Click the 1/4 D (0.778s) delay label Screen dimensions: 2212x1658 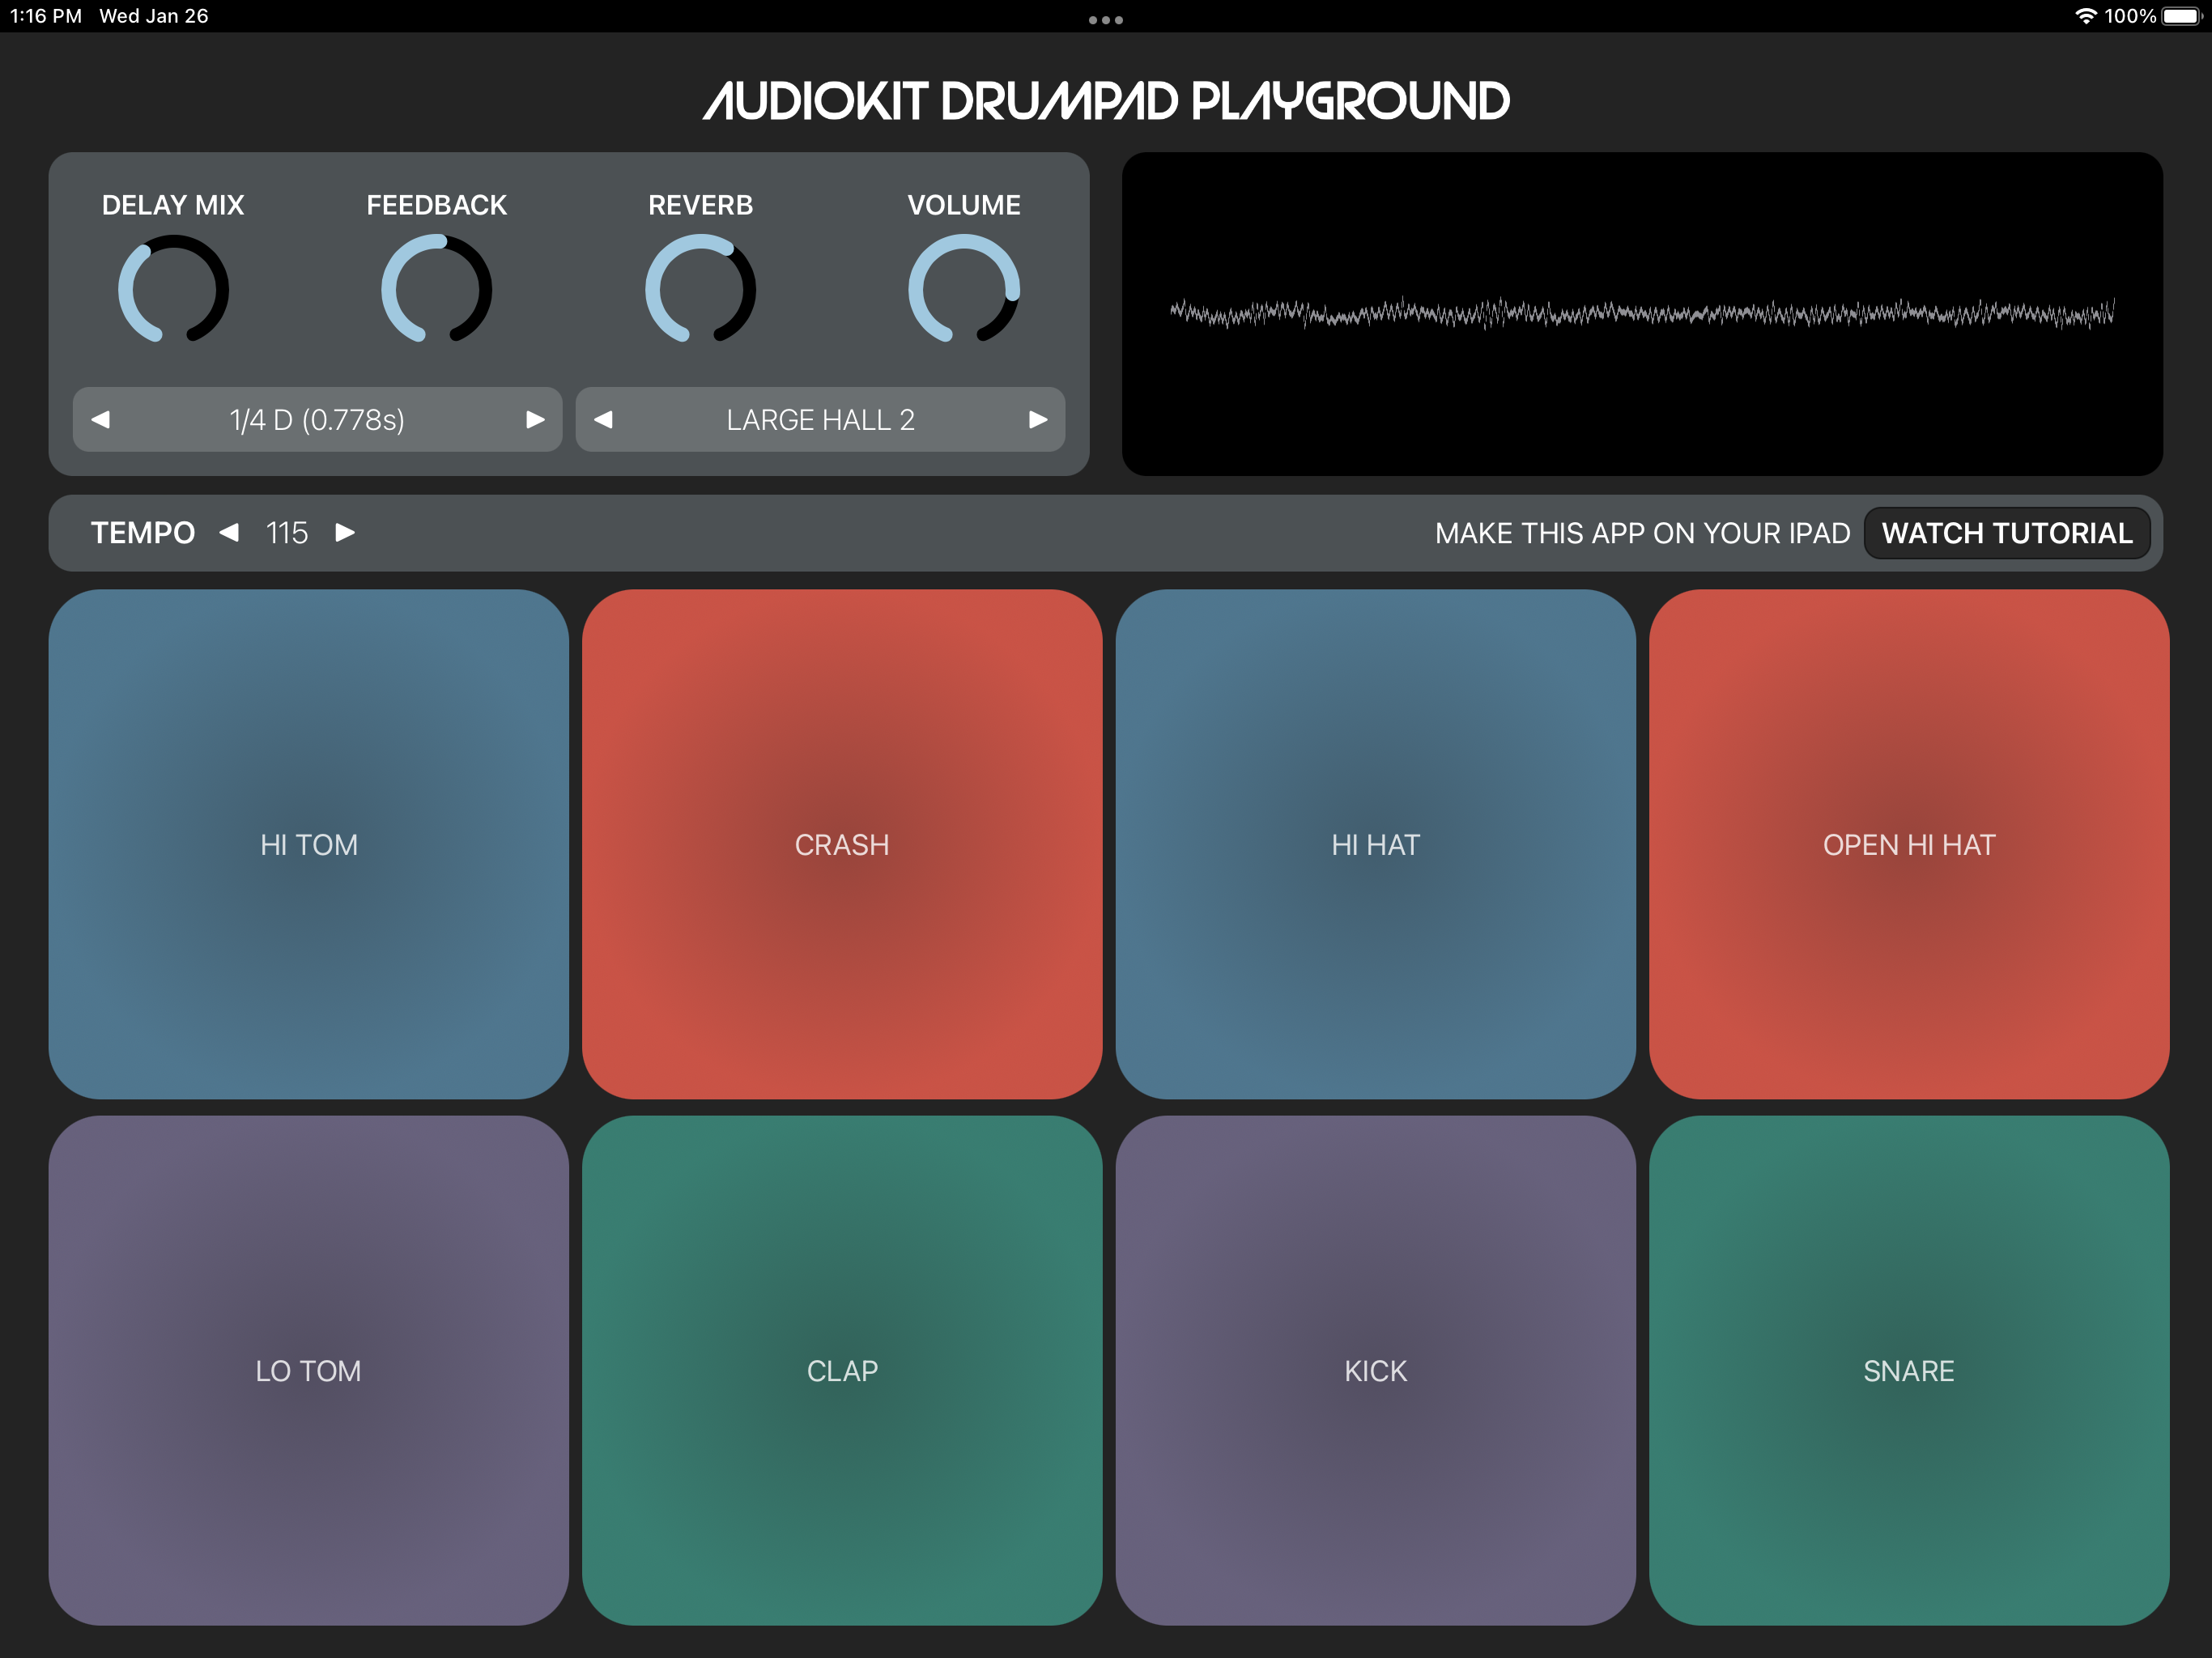click(317, 420)
